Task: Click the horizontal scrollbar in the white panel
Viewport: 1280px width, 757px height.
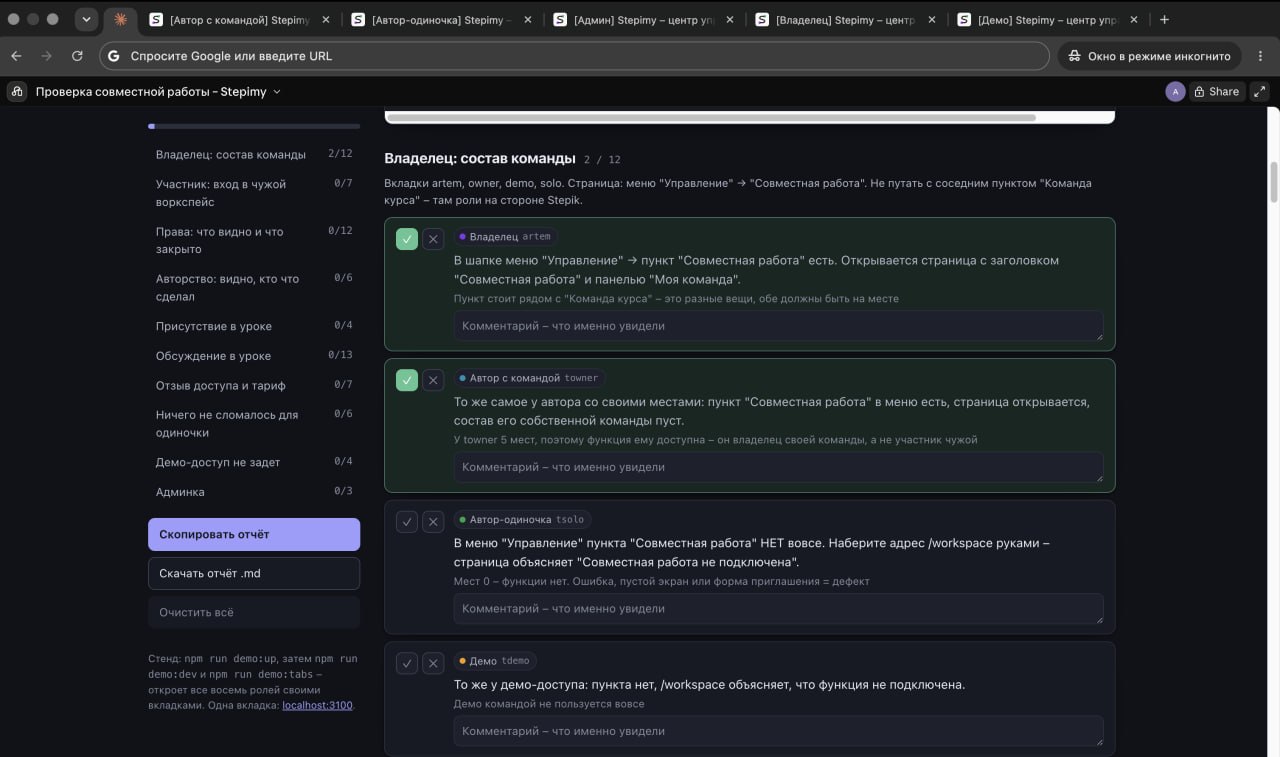Action: tap(711, 117)
